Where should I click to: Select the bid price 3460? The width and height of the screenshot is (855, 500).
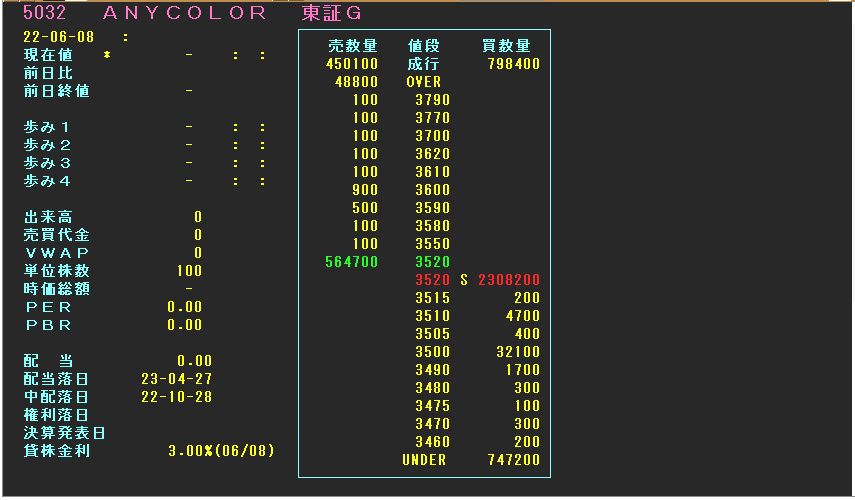pyautogui.click(x=432, y=442)
